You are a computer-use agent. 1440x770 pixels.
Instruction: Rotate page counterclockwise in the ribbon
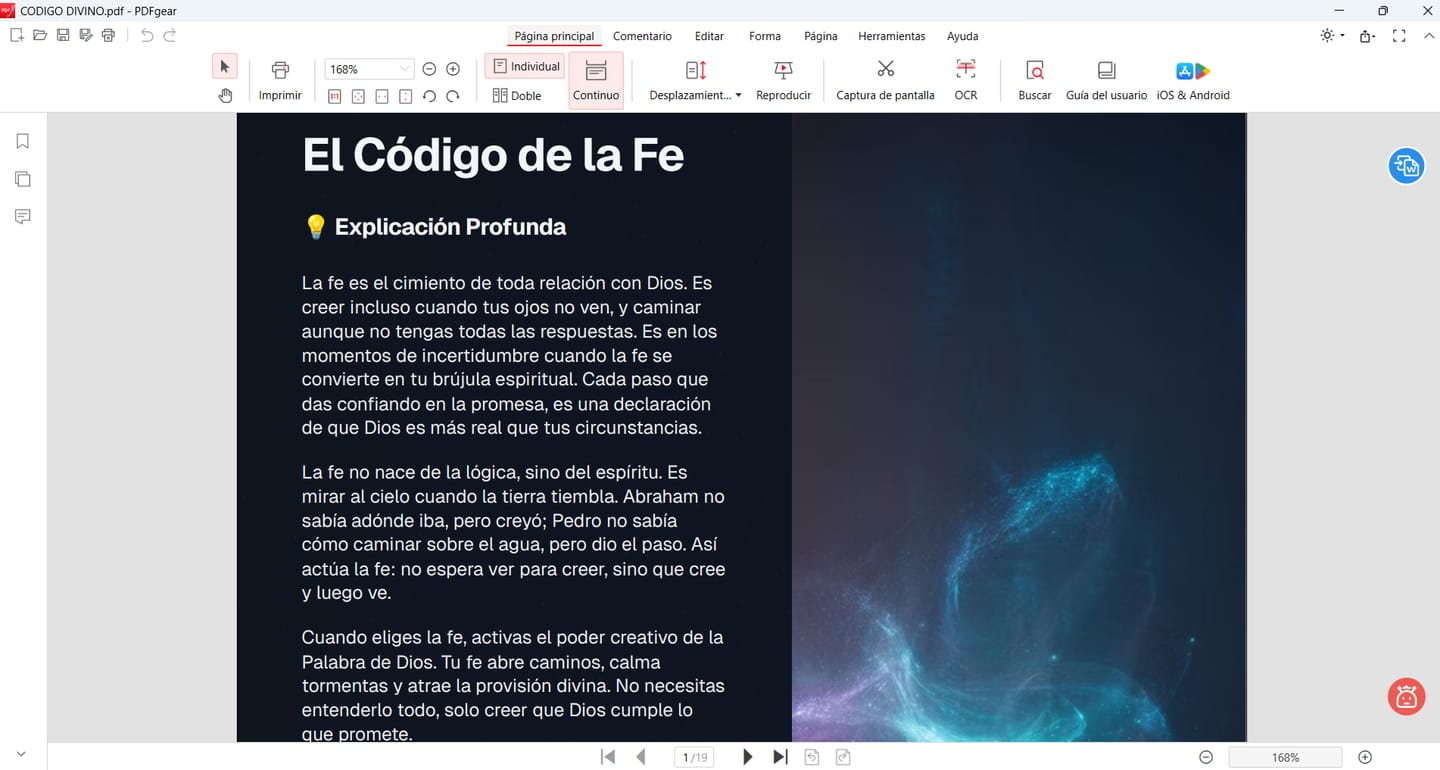click(x=429, y=96)
